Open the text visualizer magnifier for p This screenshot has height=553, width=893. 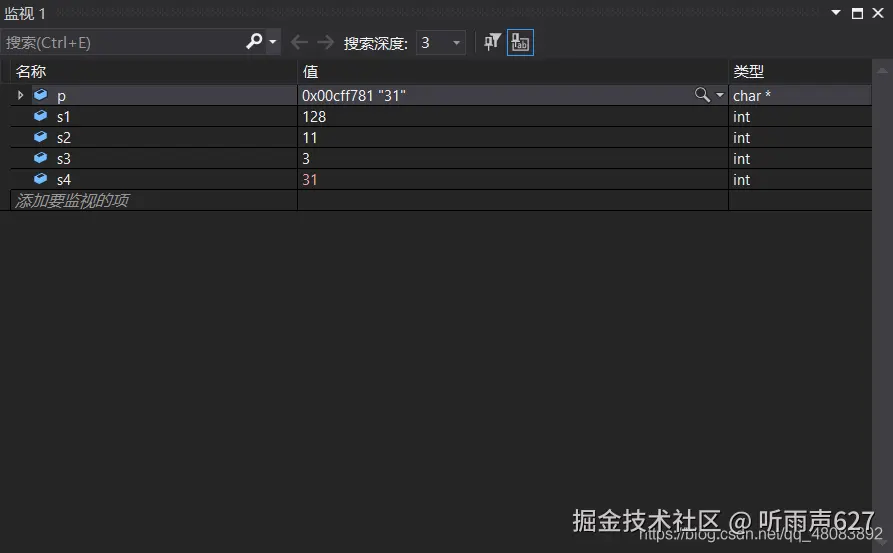702,95
